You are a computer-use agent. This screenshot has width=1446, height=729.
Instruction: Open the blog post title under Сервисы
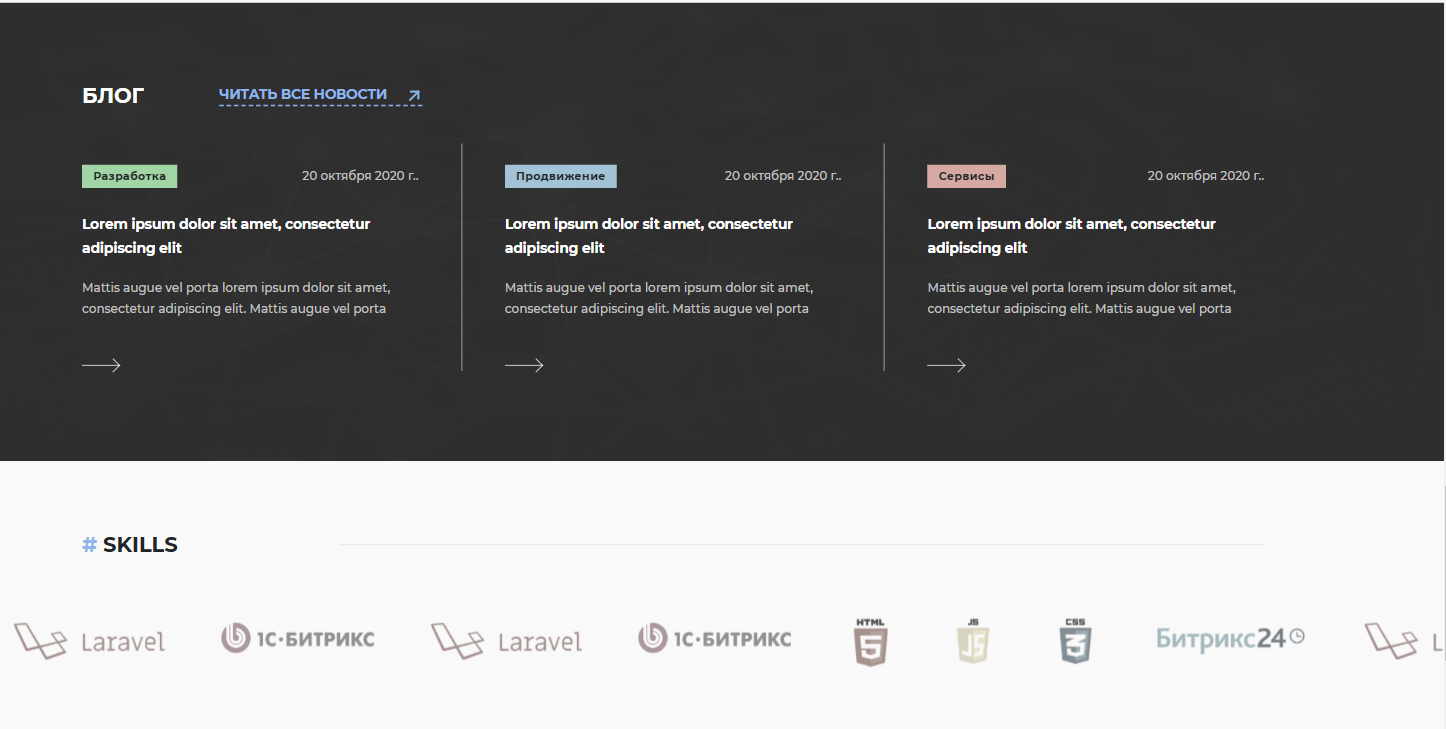(1071, 235)
